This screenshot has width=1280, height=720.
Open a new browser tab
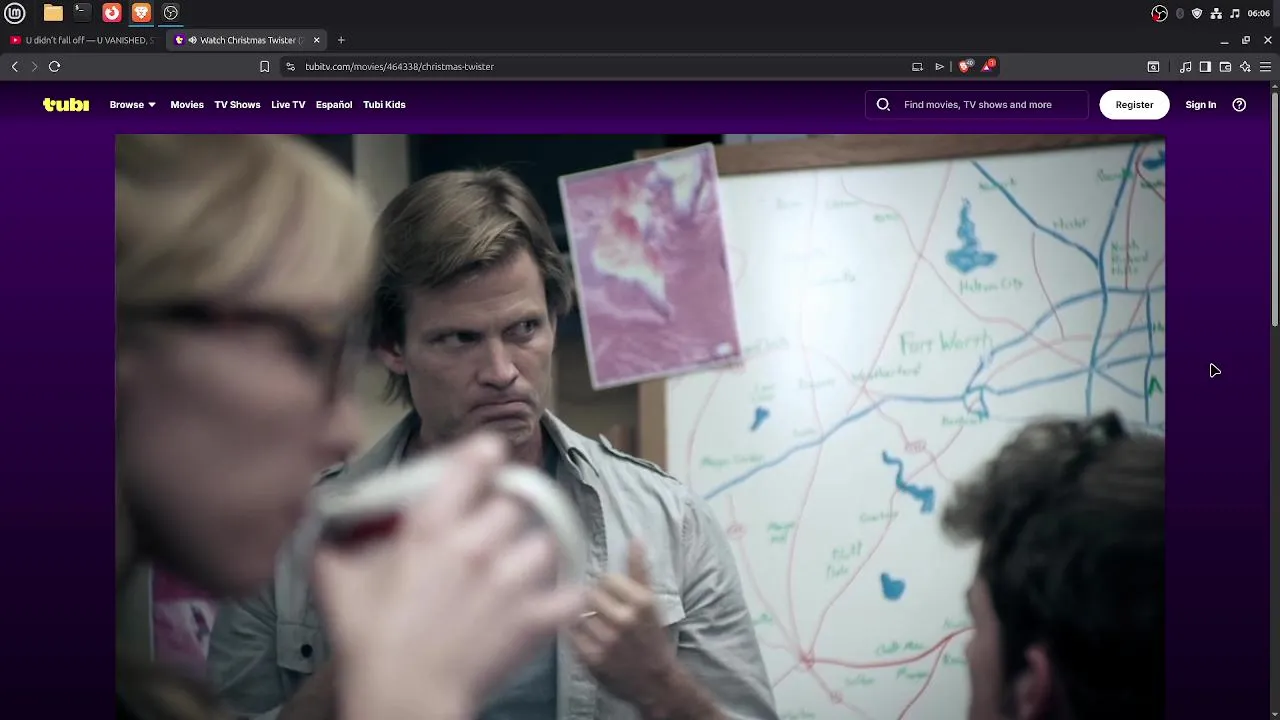click(341, 40)
